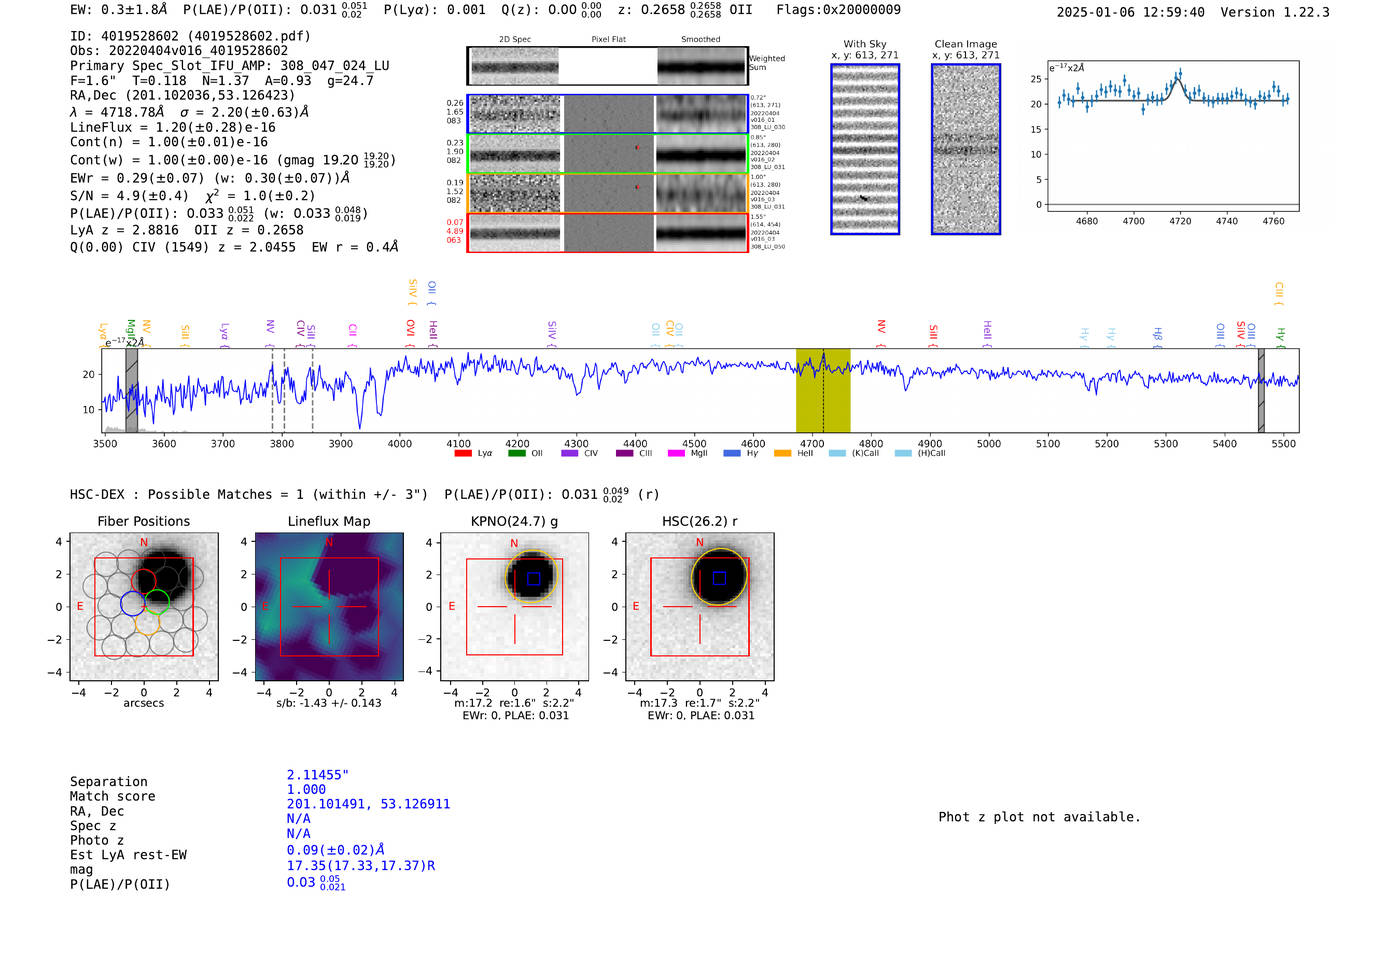Click the red fiber circle in Fiber Positions
This screenshot has height=953, width=1400.
[x=144, y=581]
